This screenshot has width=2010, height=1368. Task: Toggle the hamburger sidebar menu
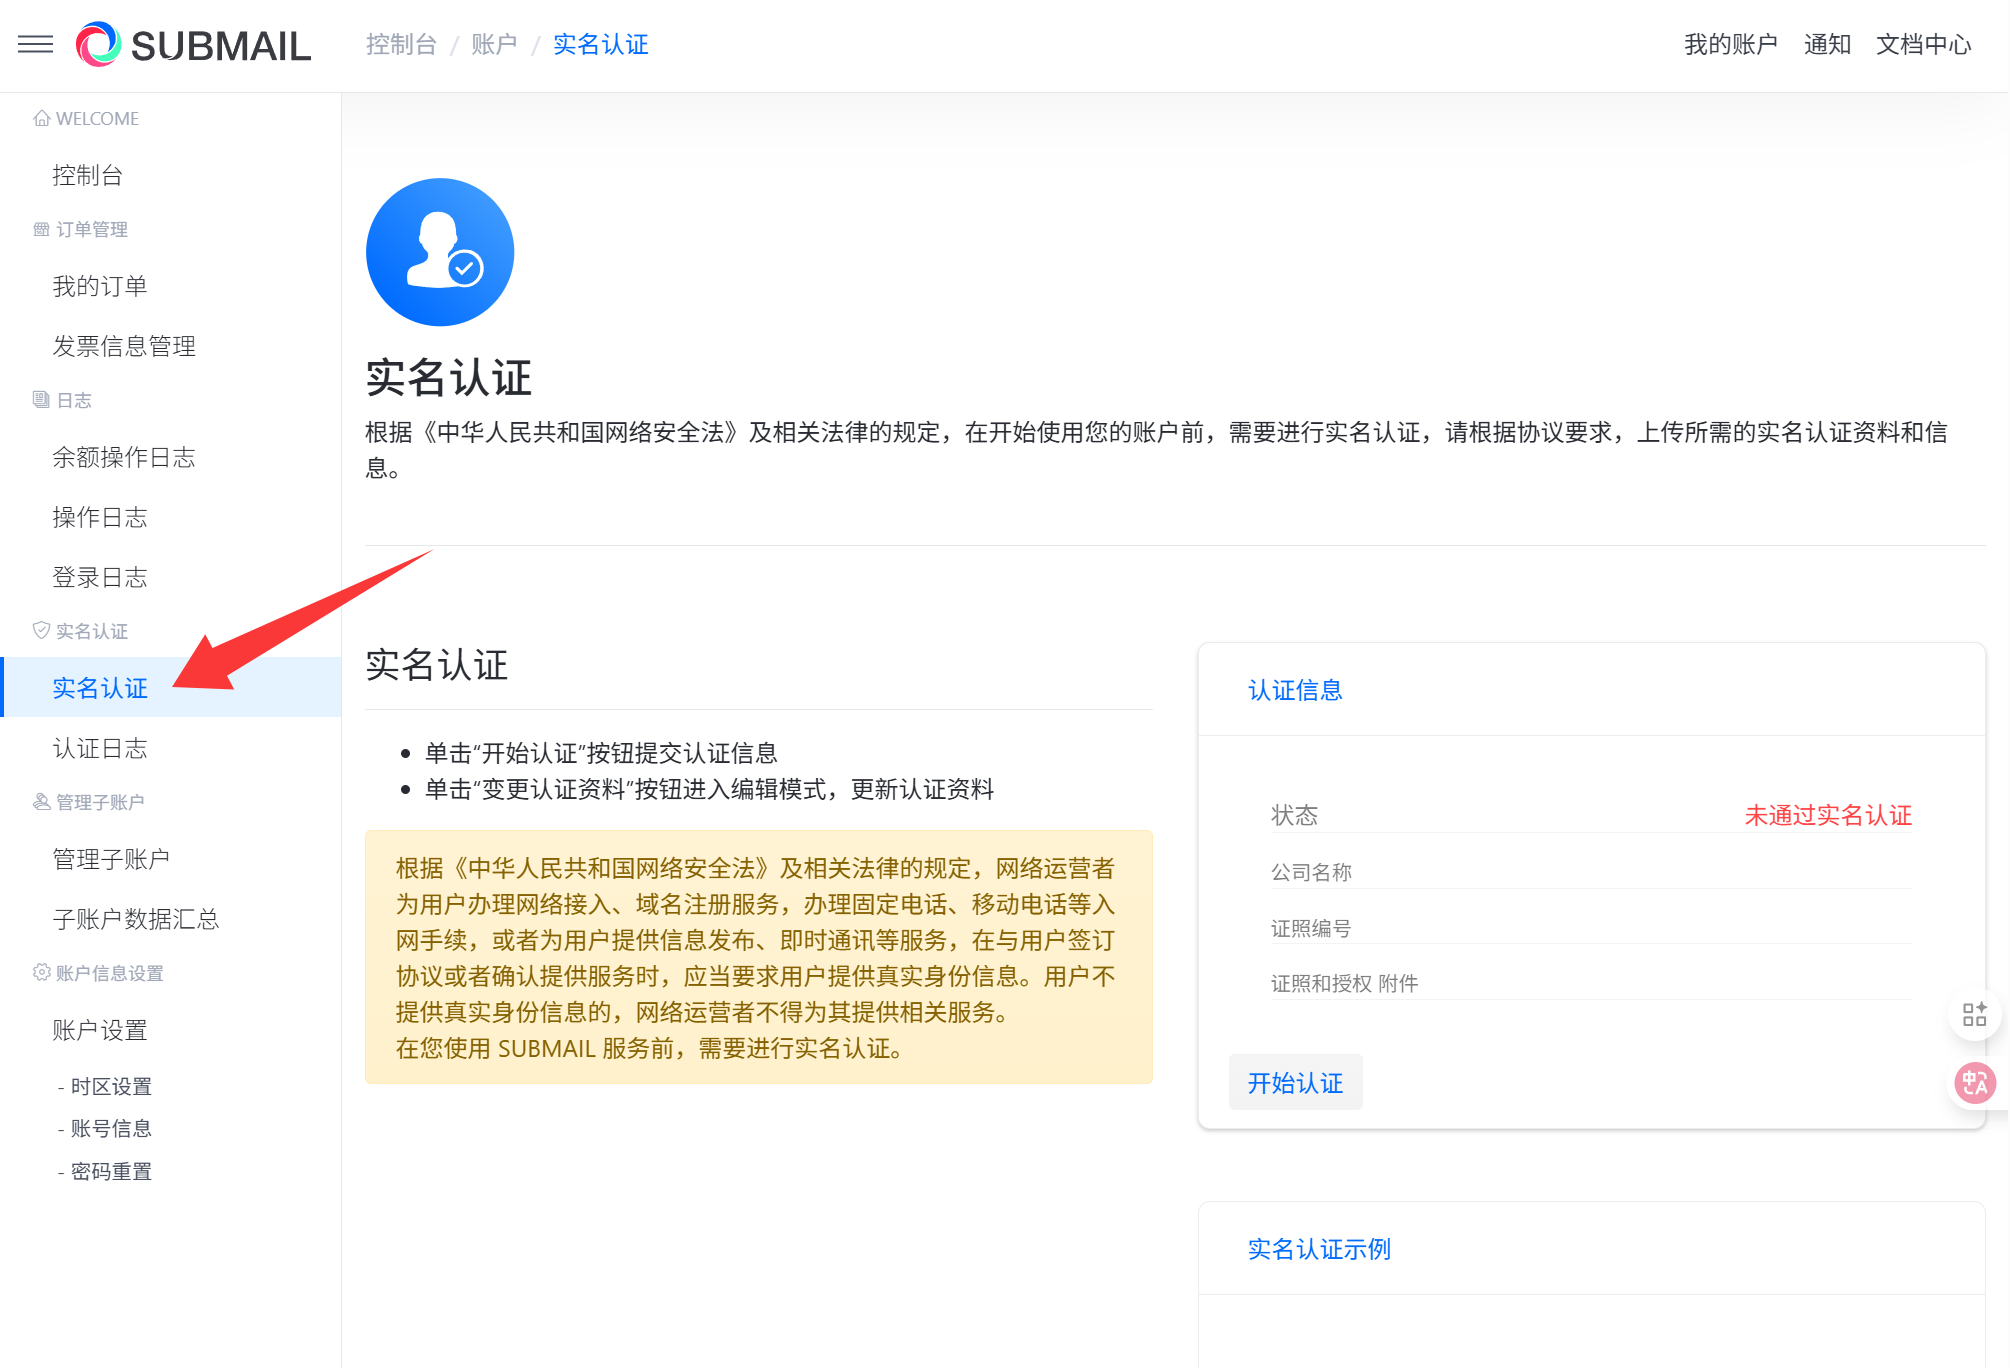pyautogui.click(x=35, y=44)
